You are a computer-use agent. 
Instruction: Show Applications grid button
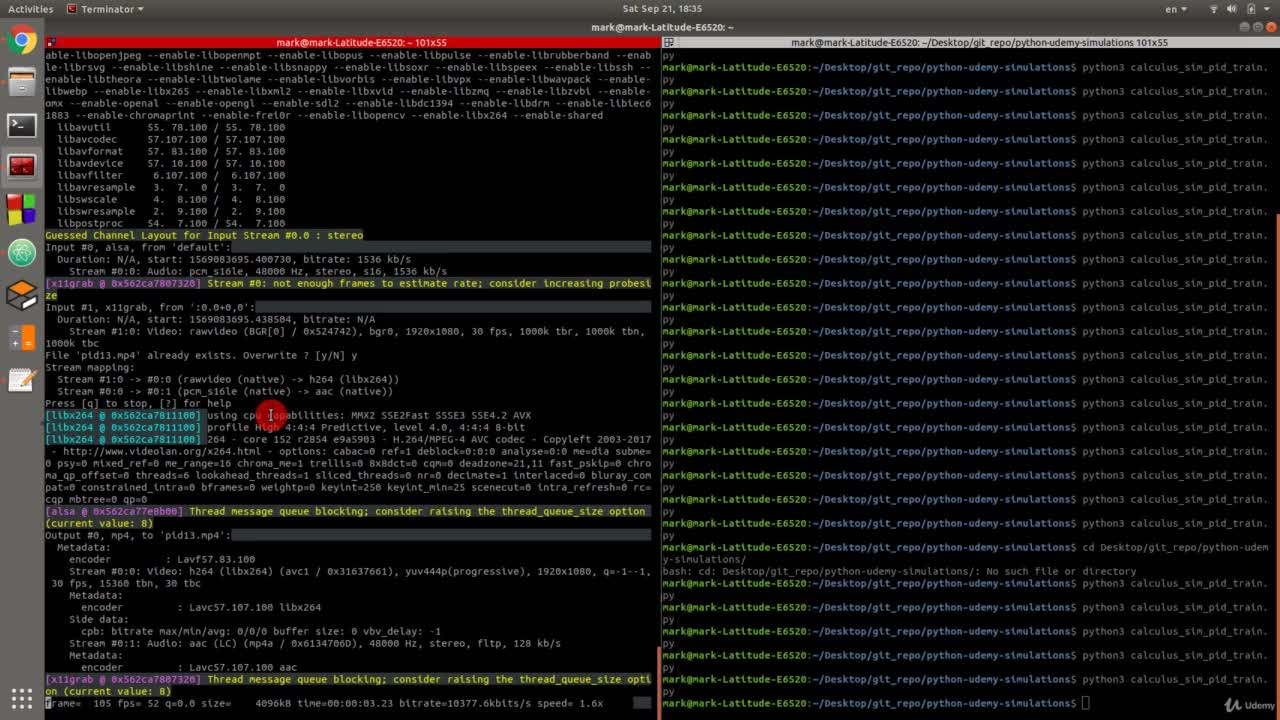click(22, 697)
